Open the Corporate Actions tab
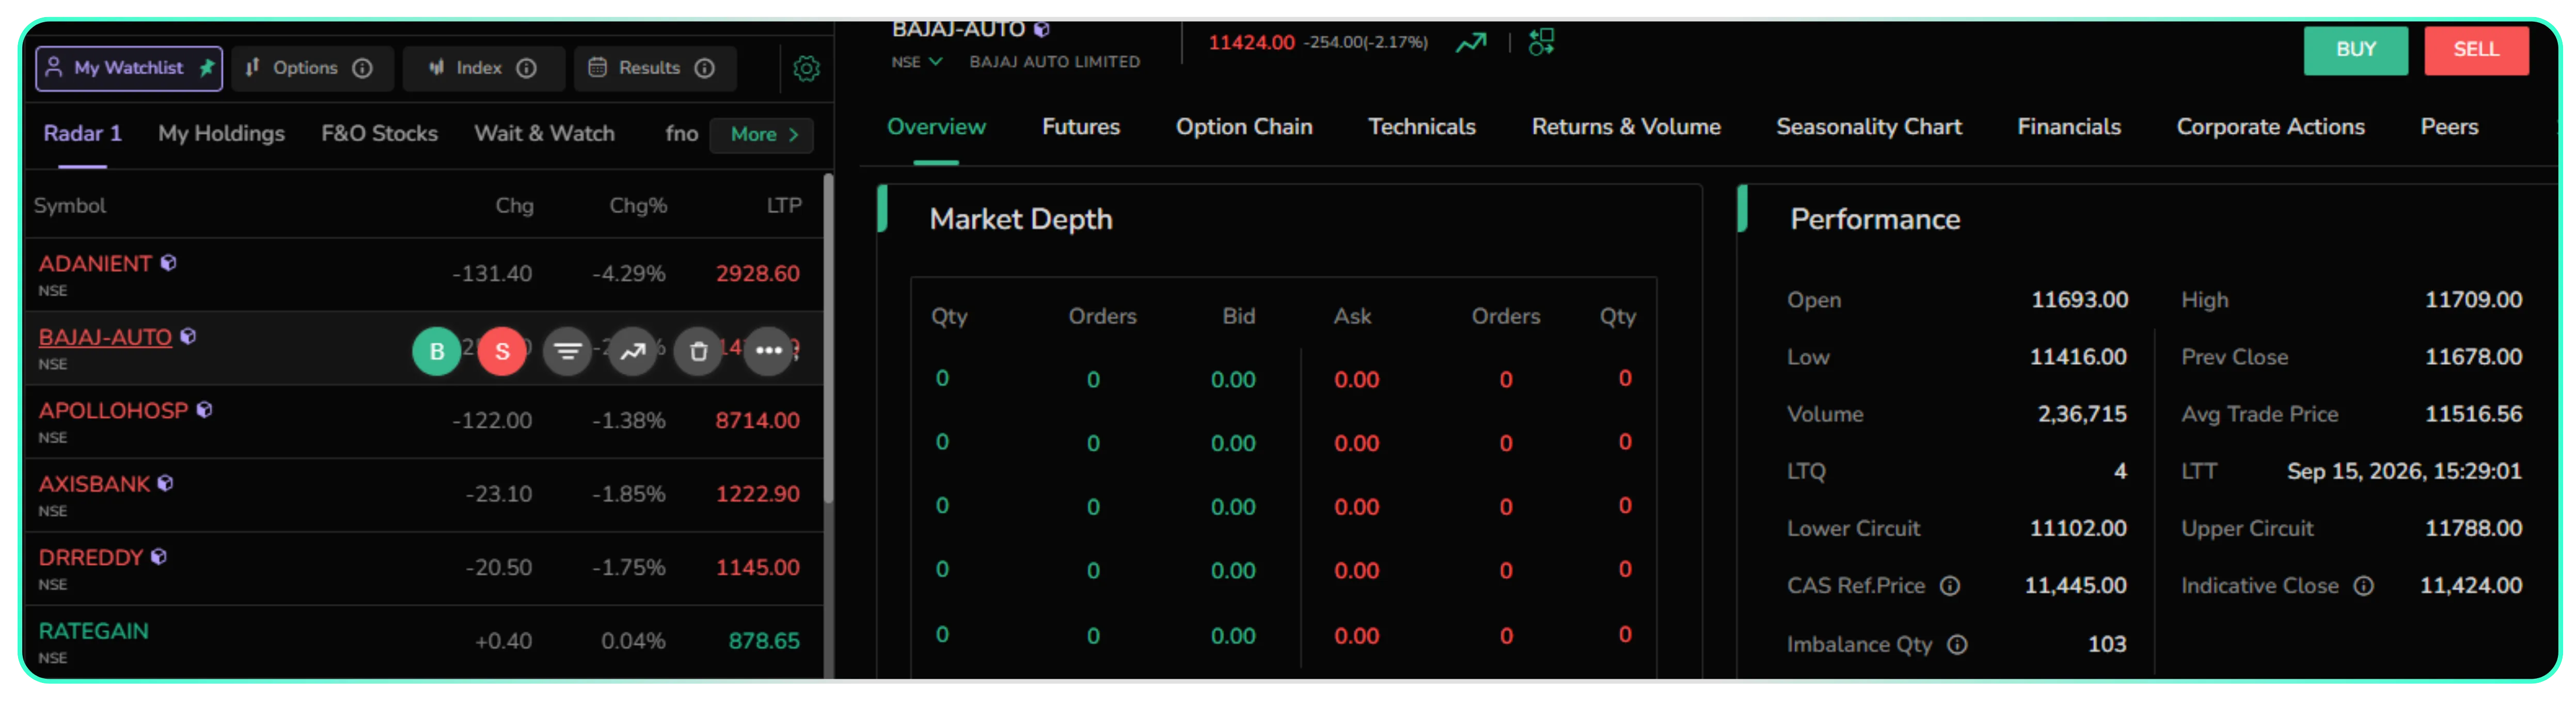This screenshot has height=703, width=2576. click(2270, 127)
